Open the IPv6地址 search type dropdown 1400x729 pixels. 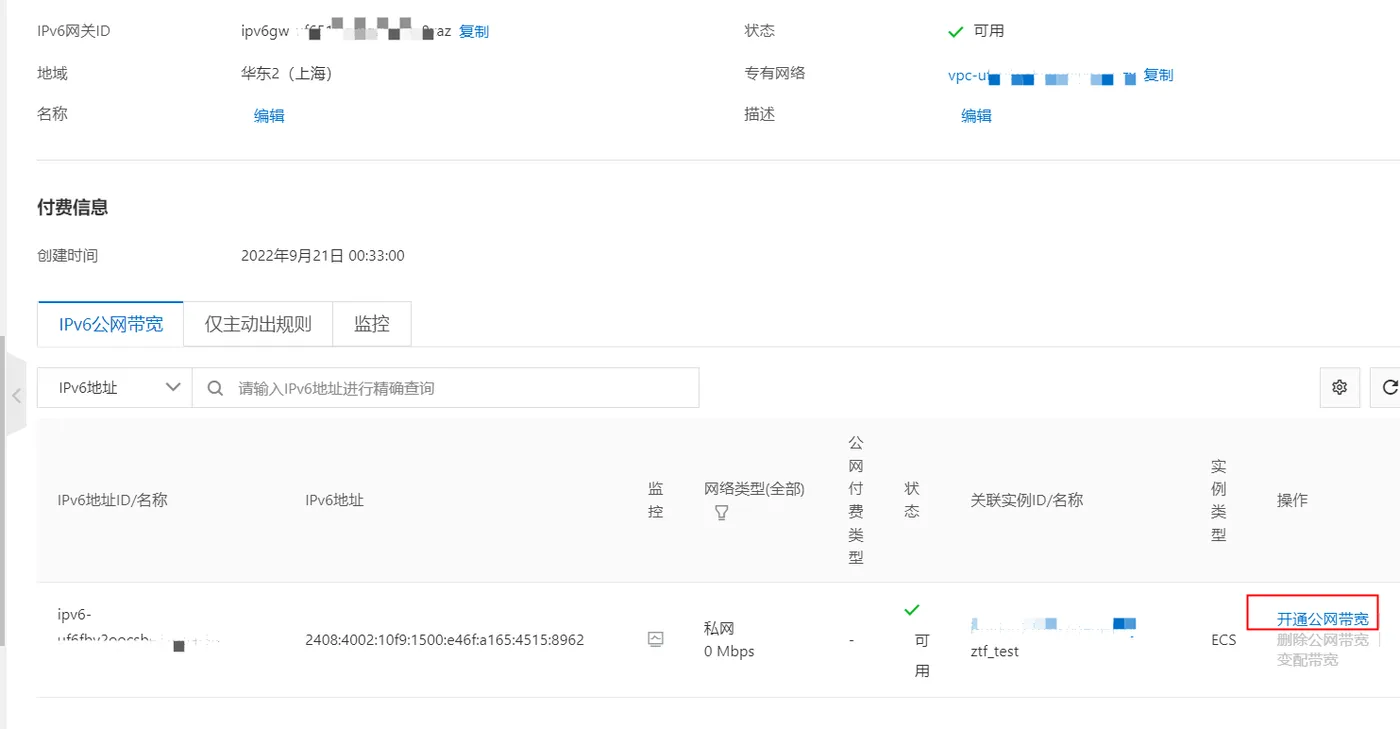pyautogui.click(x=114, y=388)
